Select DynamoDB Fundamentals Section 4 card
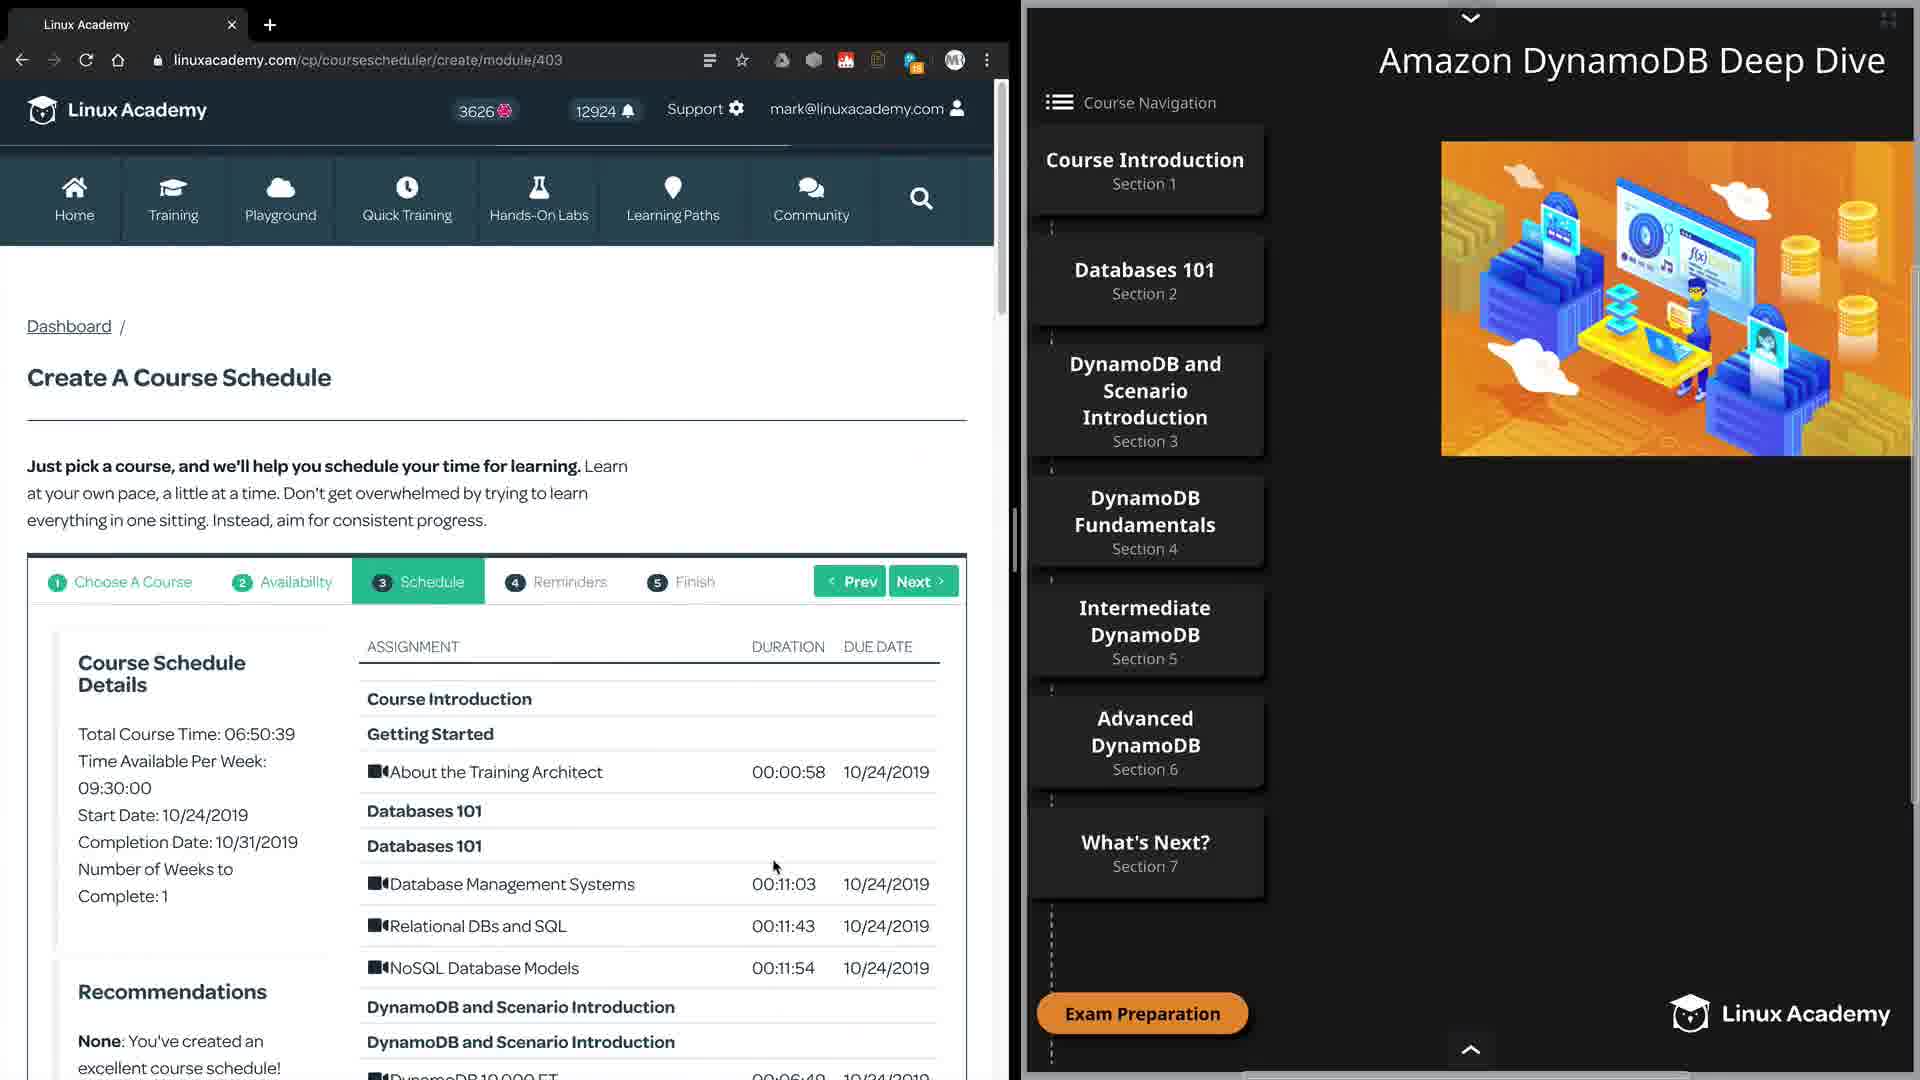 point(1145,522)
